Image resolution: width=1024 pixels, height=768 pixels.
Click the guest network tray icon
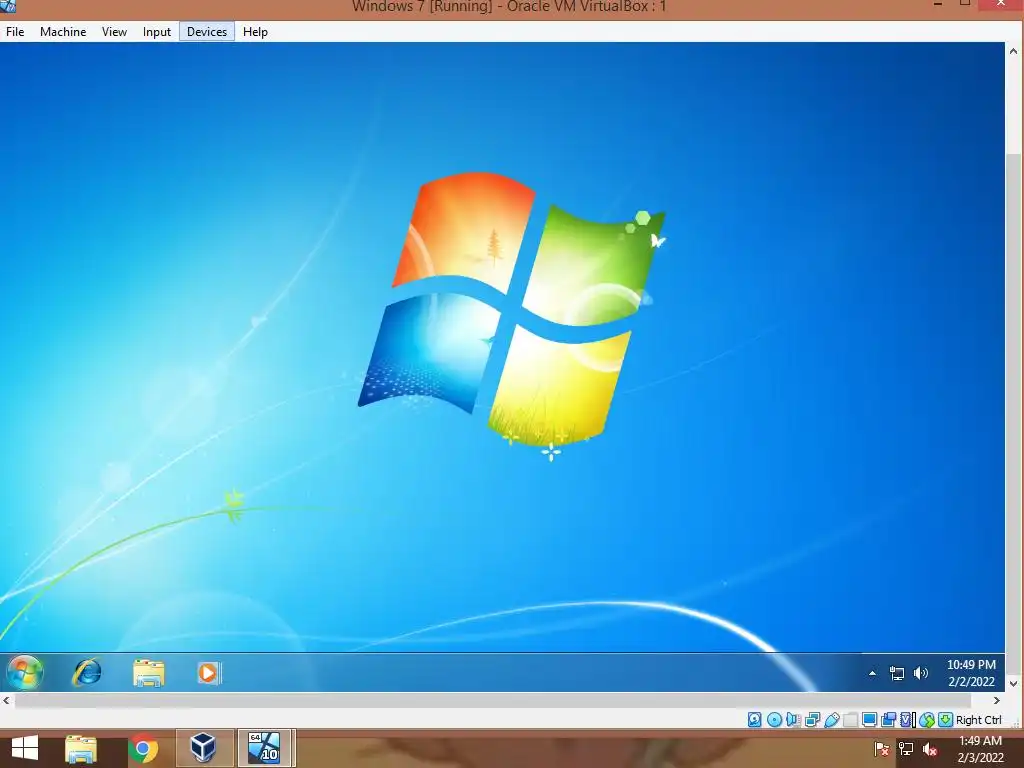(897, 673)
